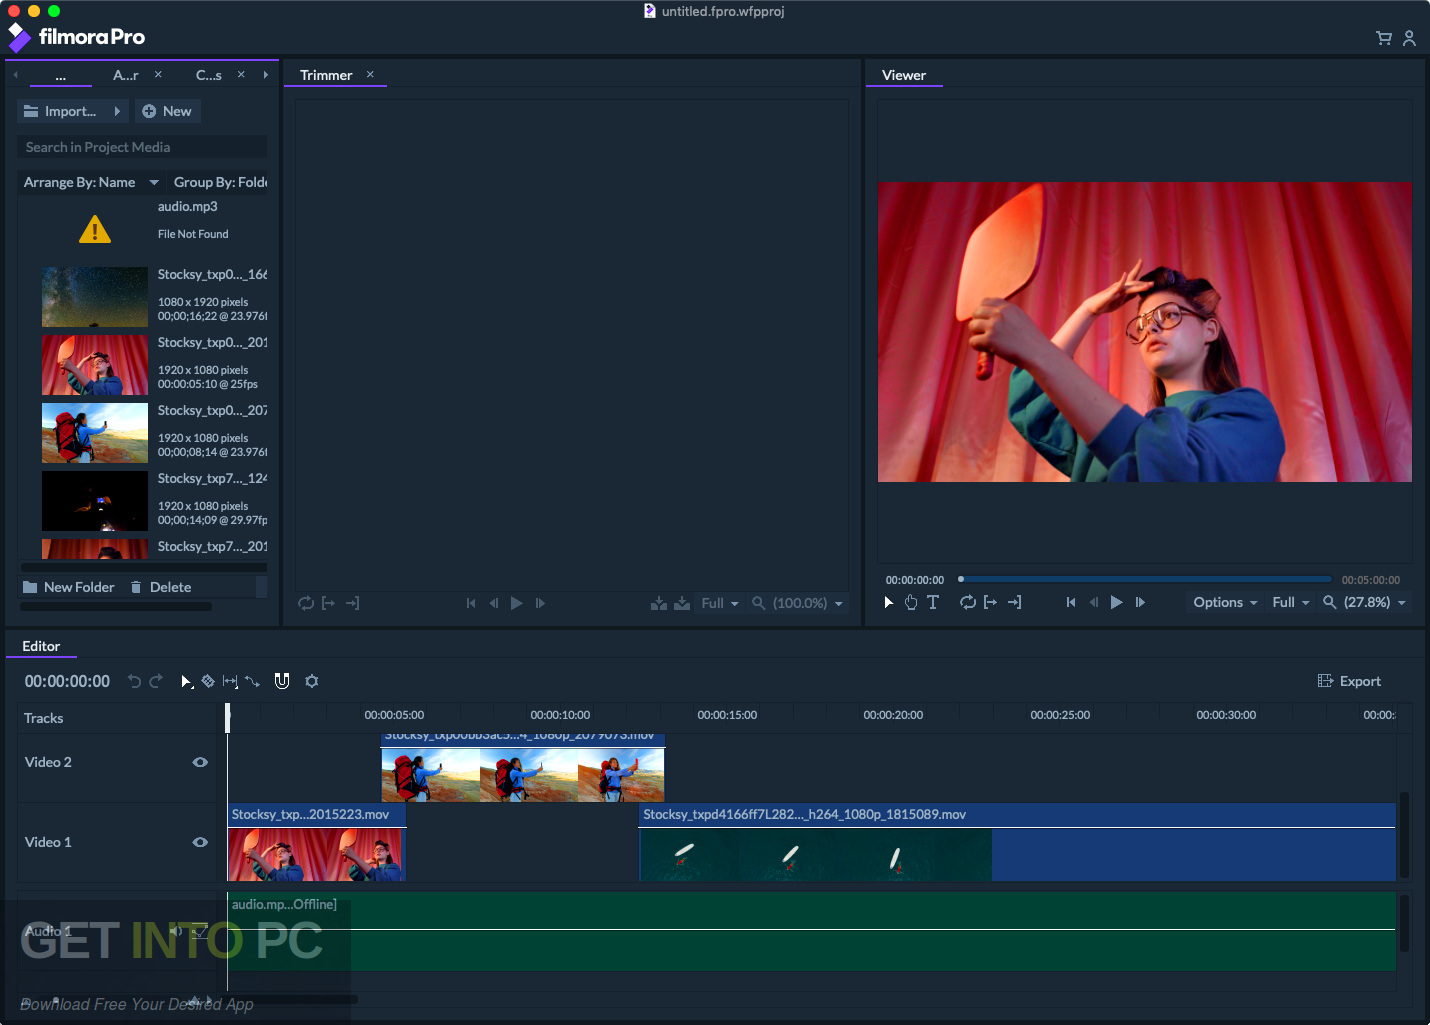Play clip in Trimmer
The width and height of the screenshot is (1430, 1025).
(x=516, y=603)
